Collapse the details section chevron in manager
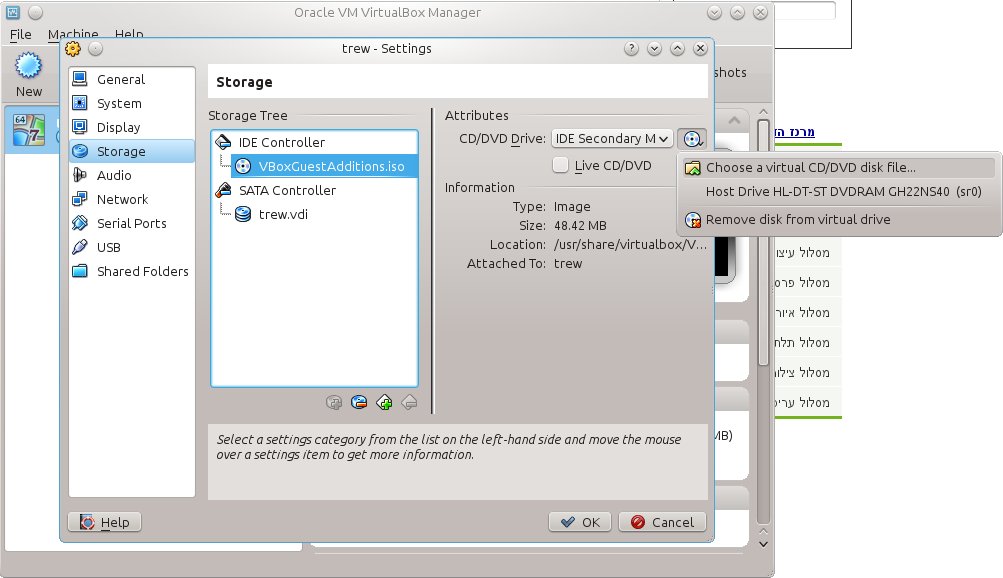Viewport: 1003px width, 578px height. coord(734,120)
